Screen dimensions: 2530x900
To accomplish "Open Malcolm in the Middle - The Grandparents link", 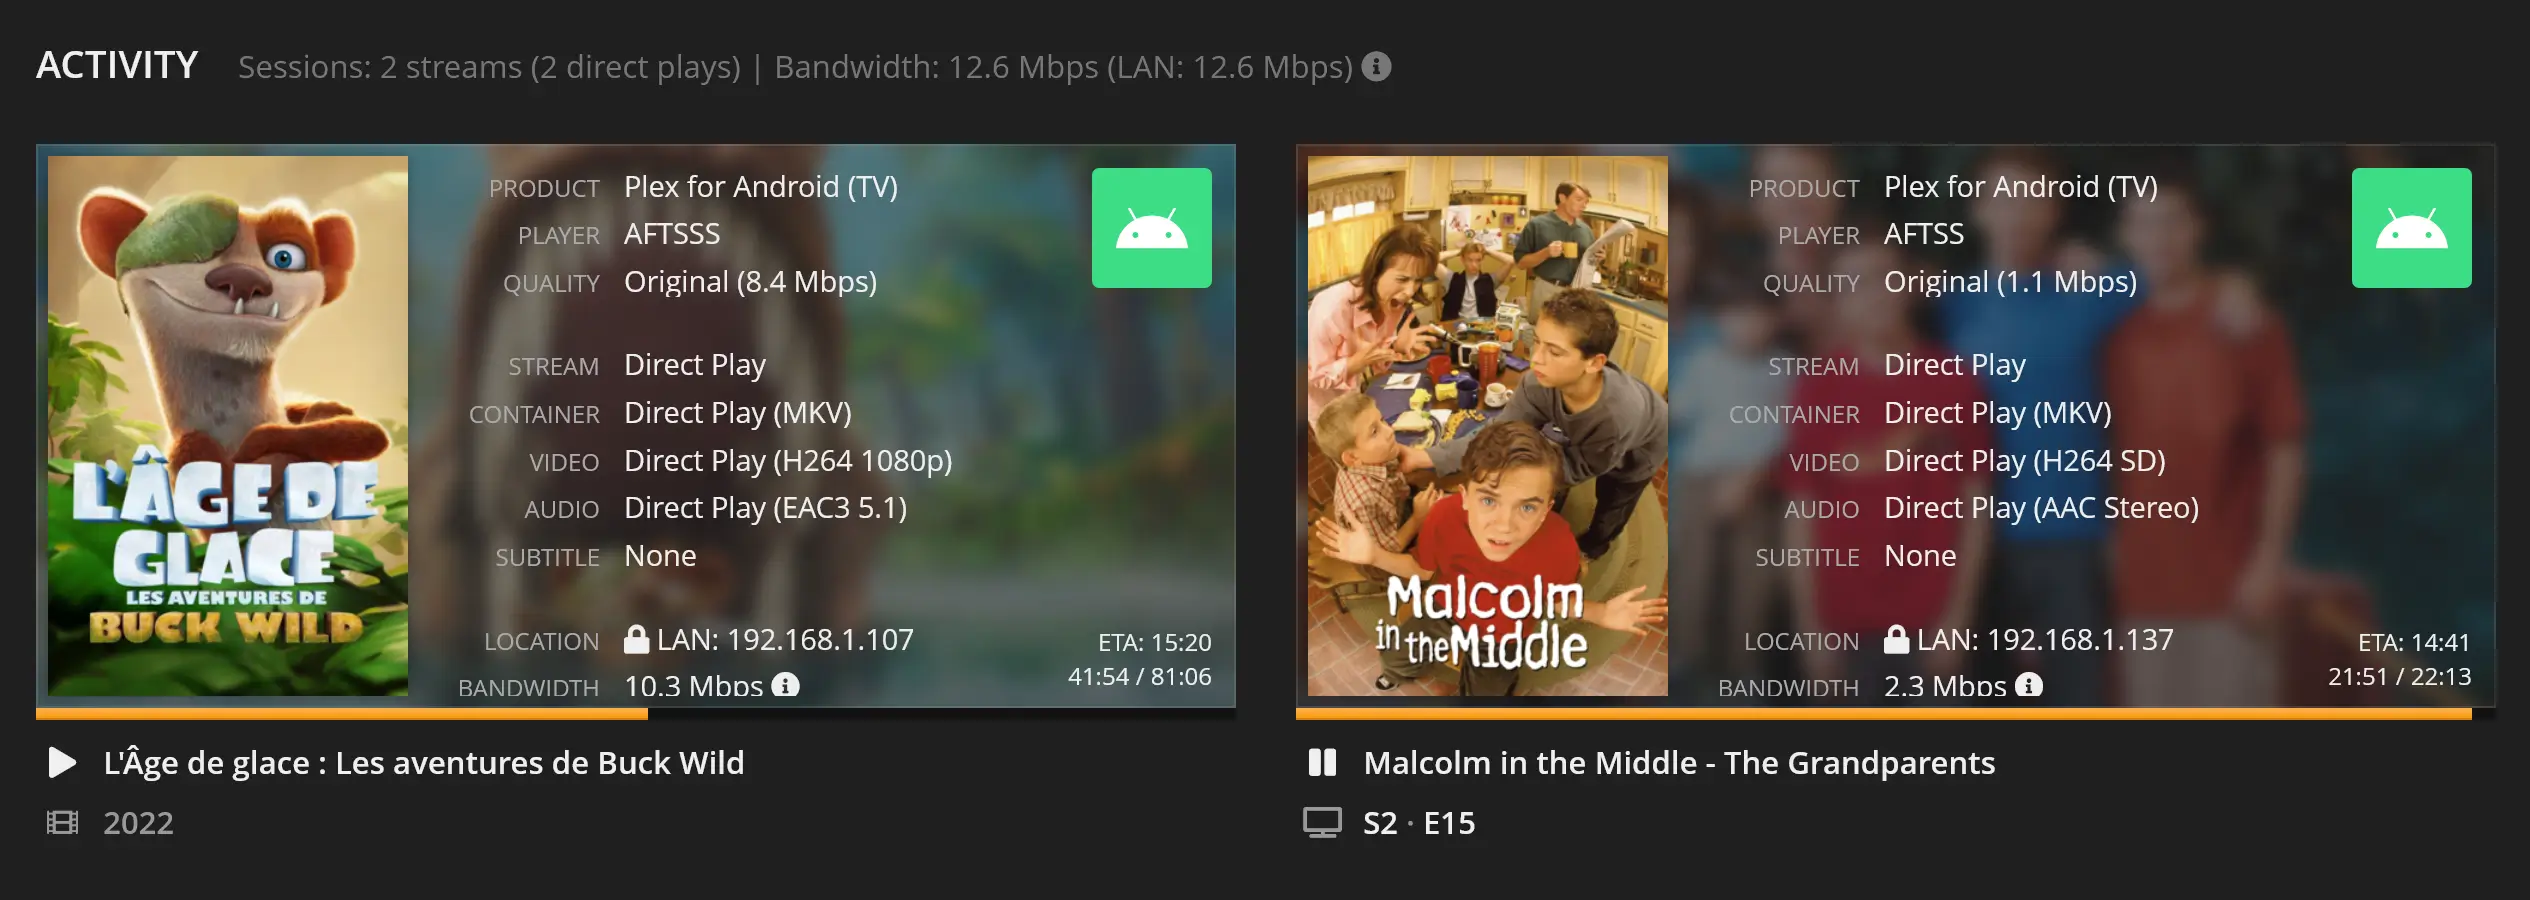I will point(1680,763).
